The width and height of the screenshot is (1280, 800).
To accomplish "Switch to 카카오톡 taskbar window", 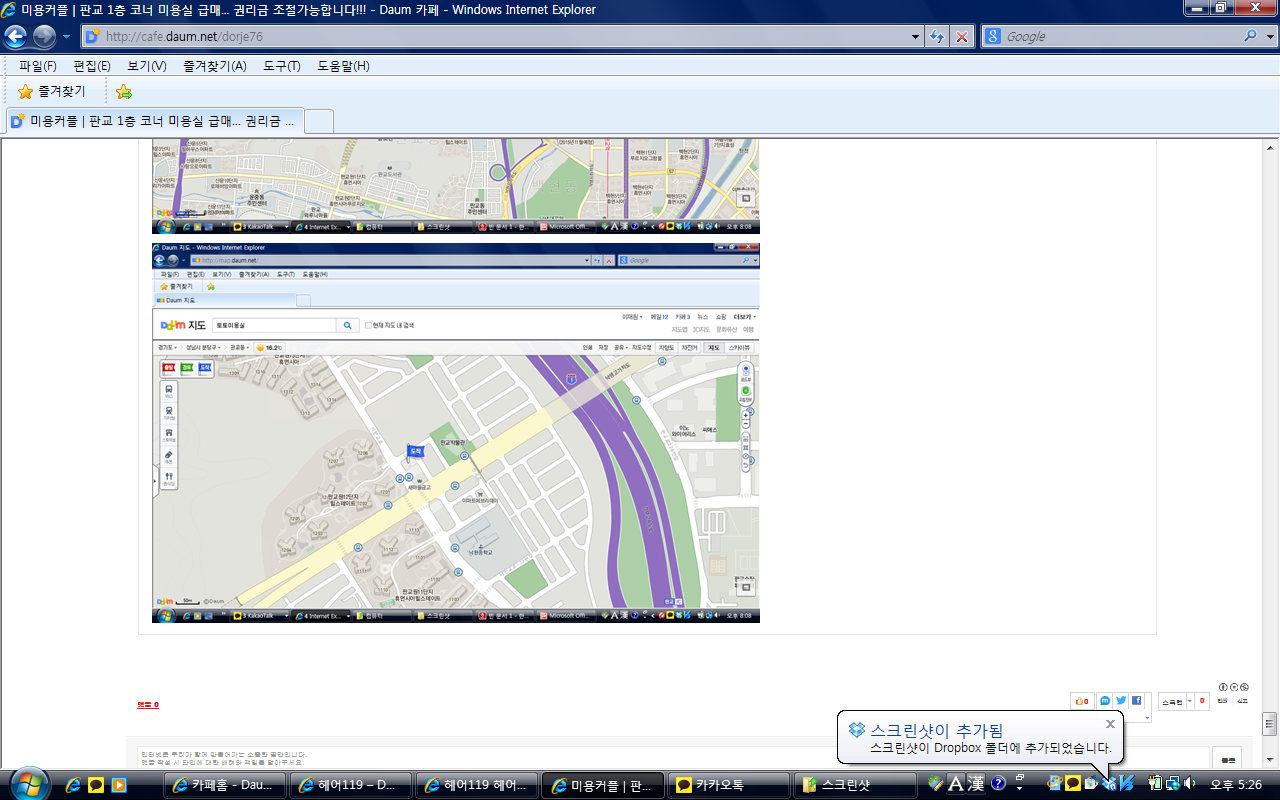I will click(728, 785).
